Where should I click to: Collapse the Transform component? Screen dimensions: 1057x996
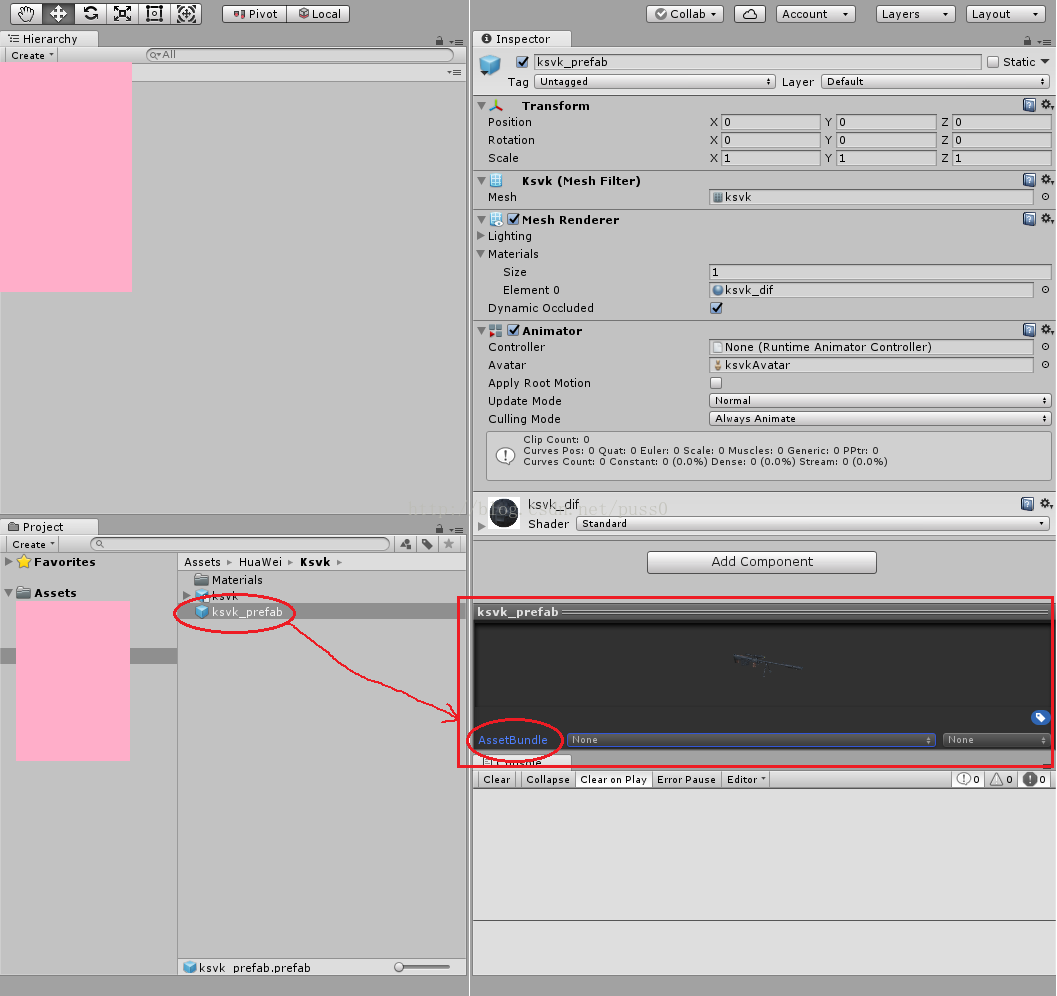(x=481, y=106)
